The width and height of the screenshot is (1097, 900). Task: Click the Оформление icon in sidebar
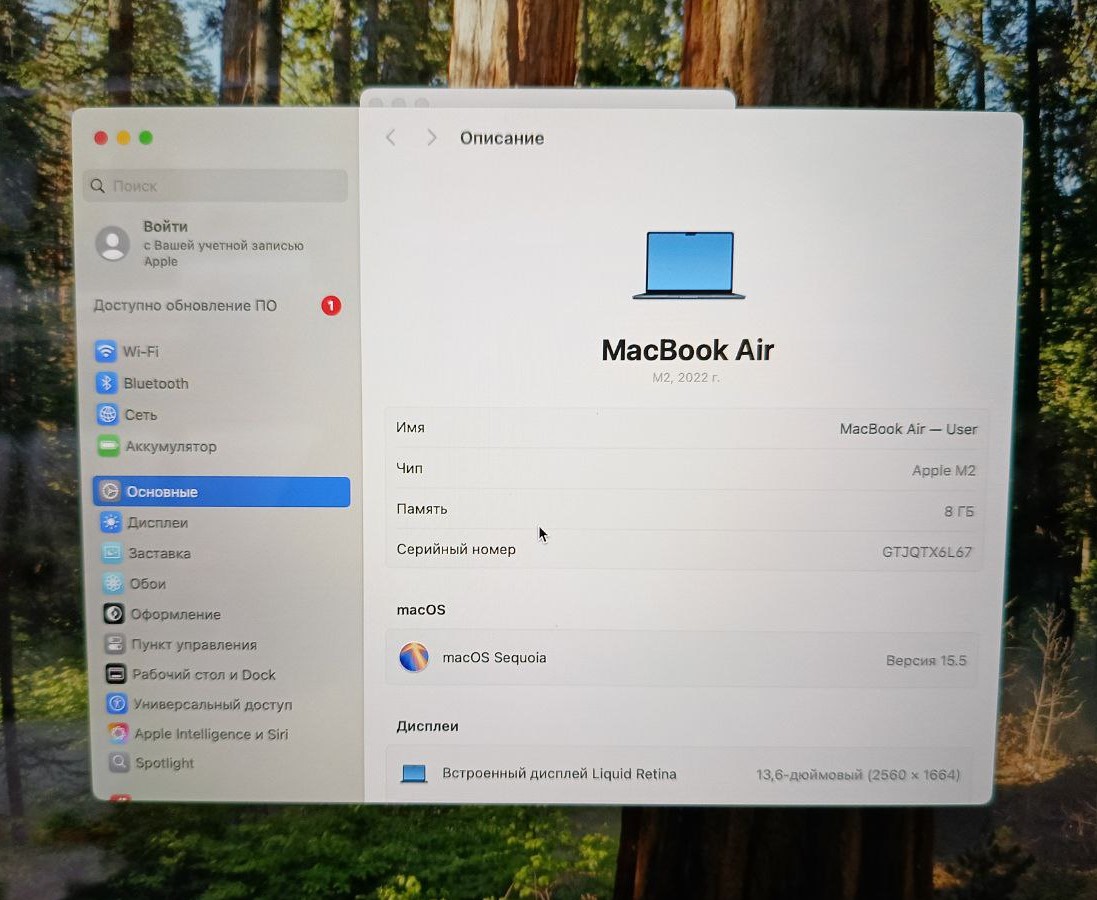point(113,614)
